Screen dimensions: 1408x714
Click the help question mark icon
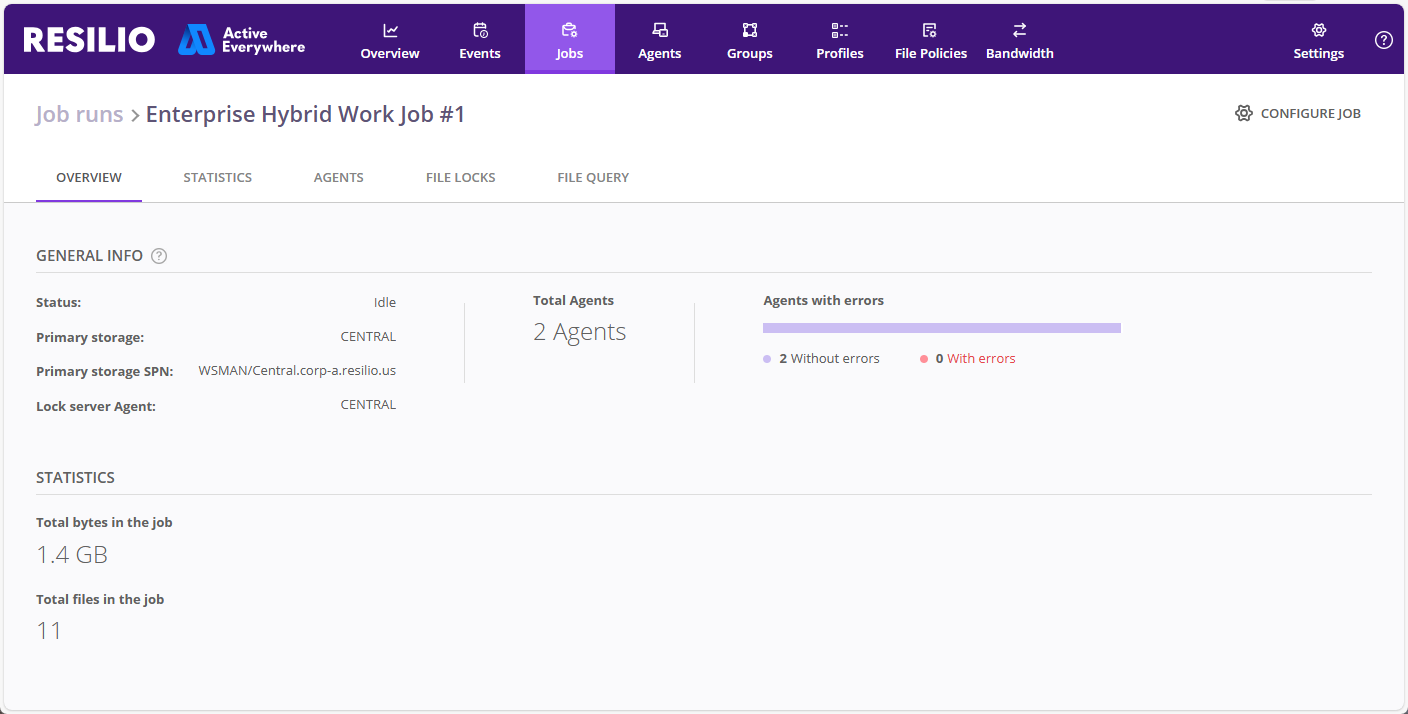point(1384,40)
